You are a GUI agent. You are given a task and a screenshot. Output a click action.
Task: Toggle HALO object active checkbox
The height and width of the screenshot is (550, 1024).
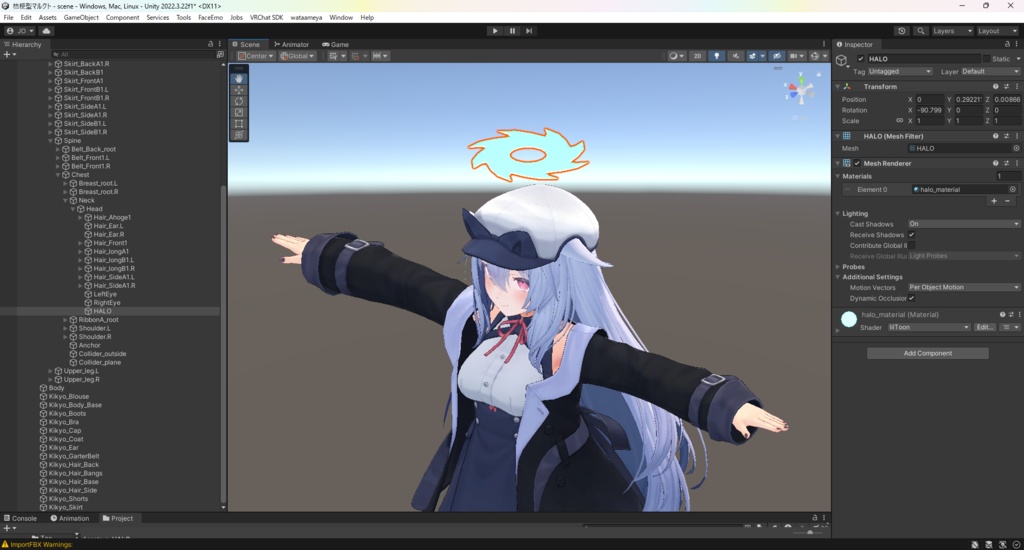coord(861,59)
